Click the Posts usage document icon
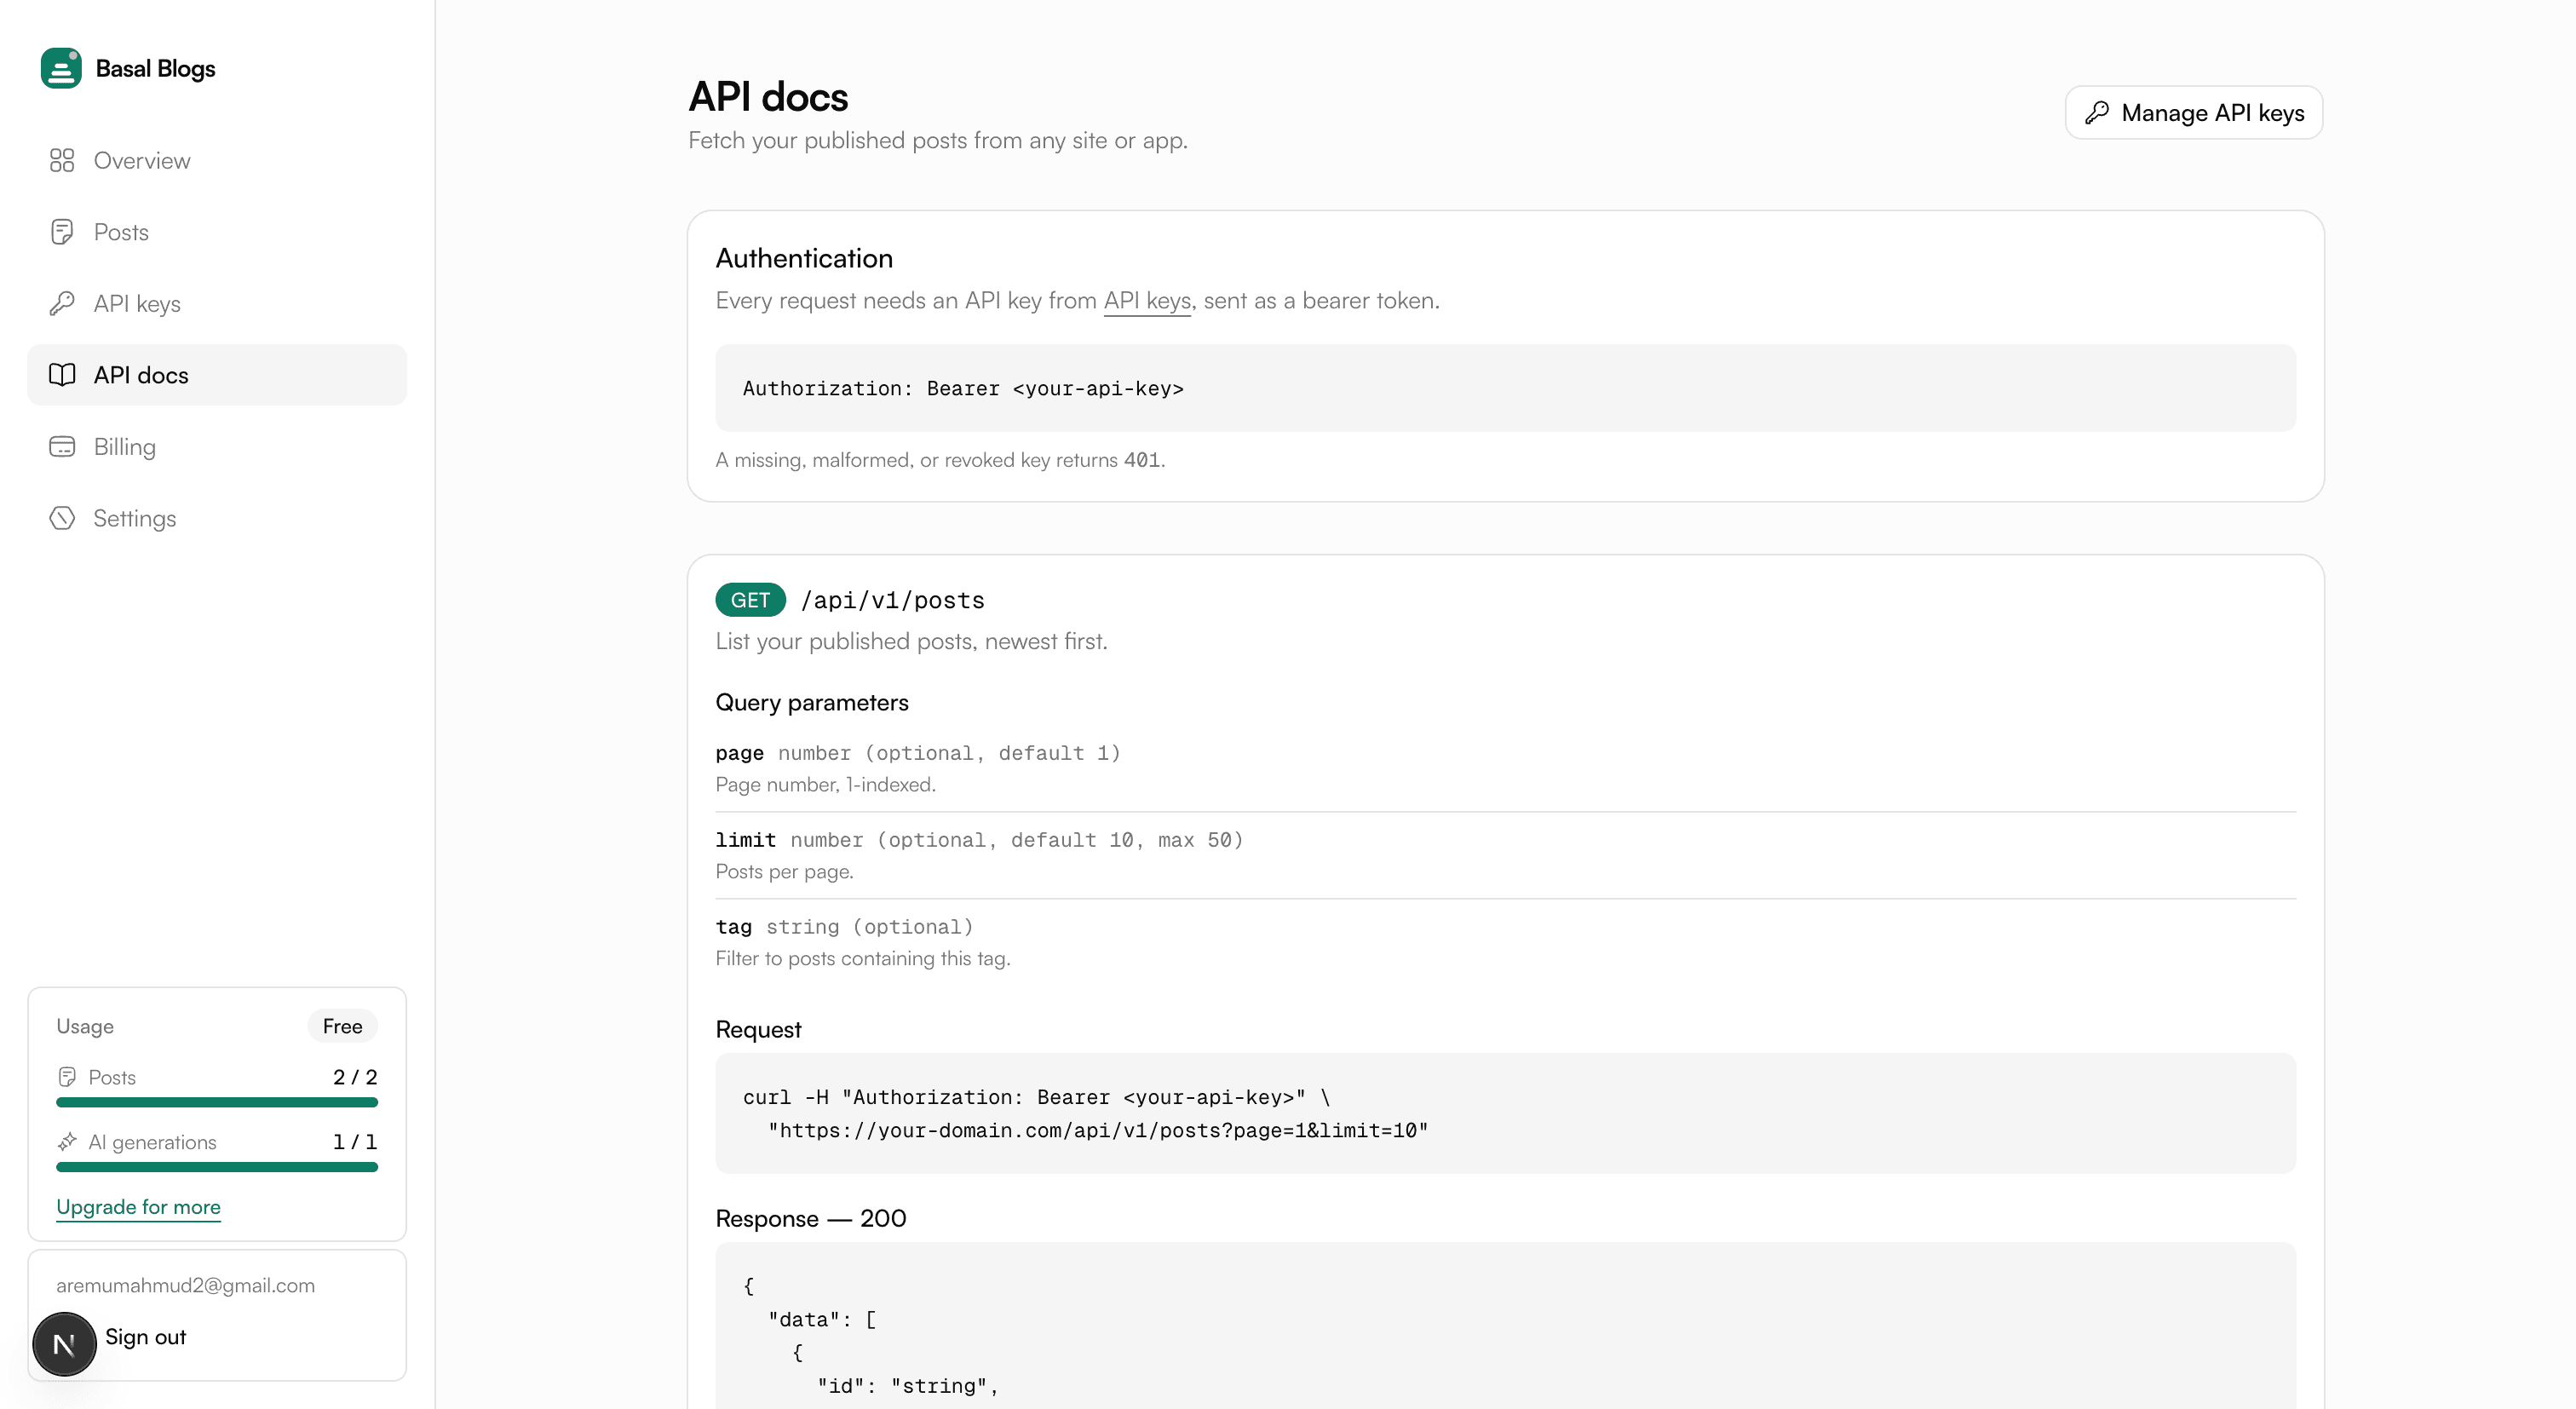Screen dimensions: 2576x1409 67,1077
